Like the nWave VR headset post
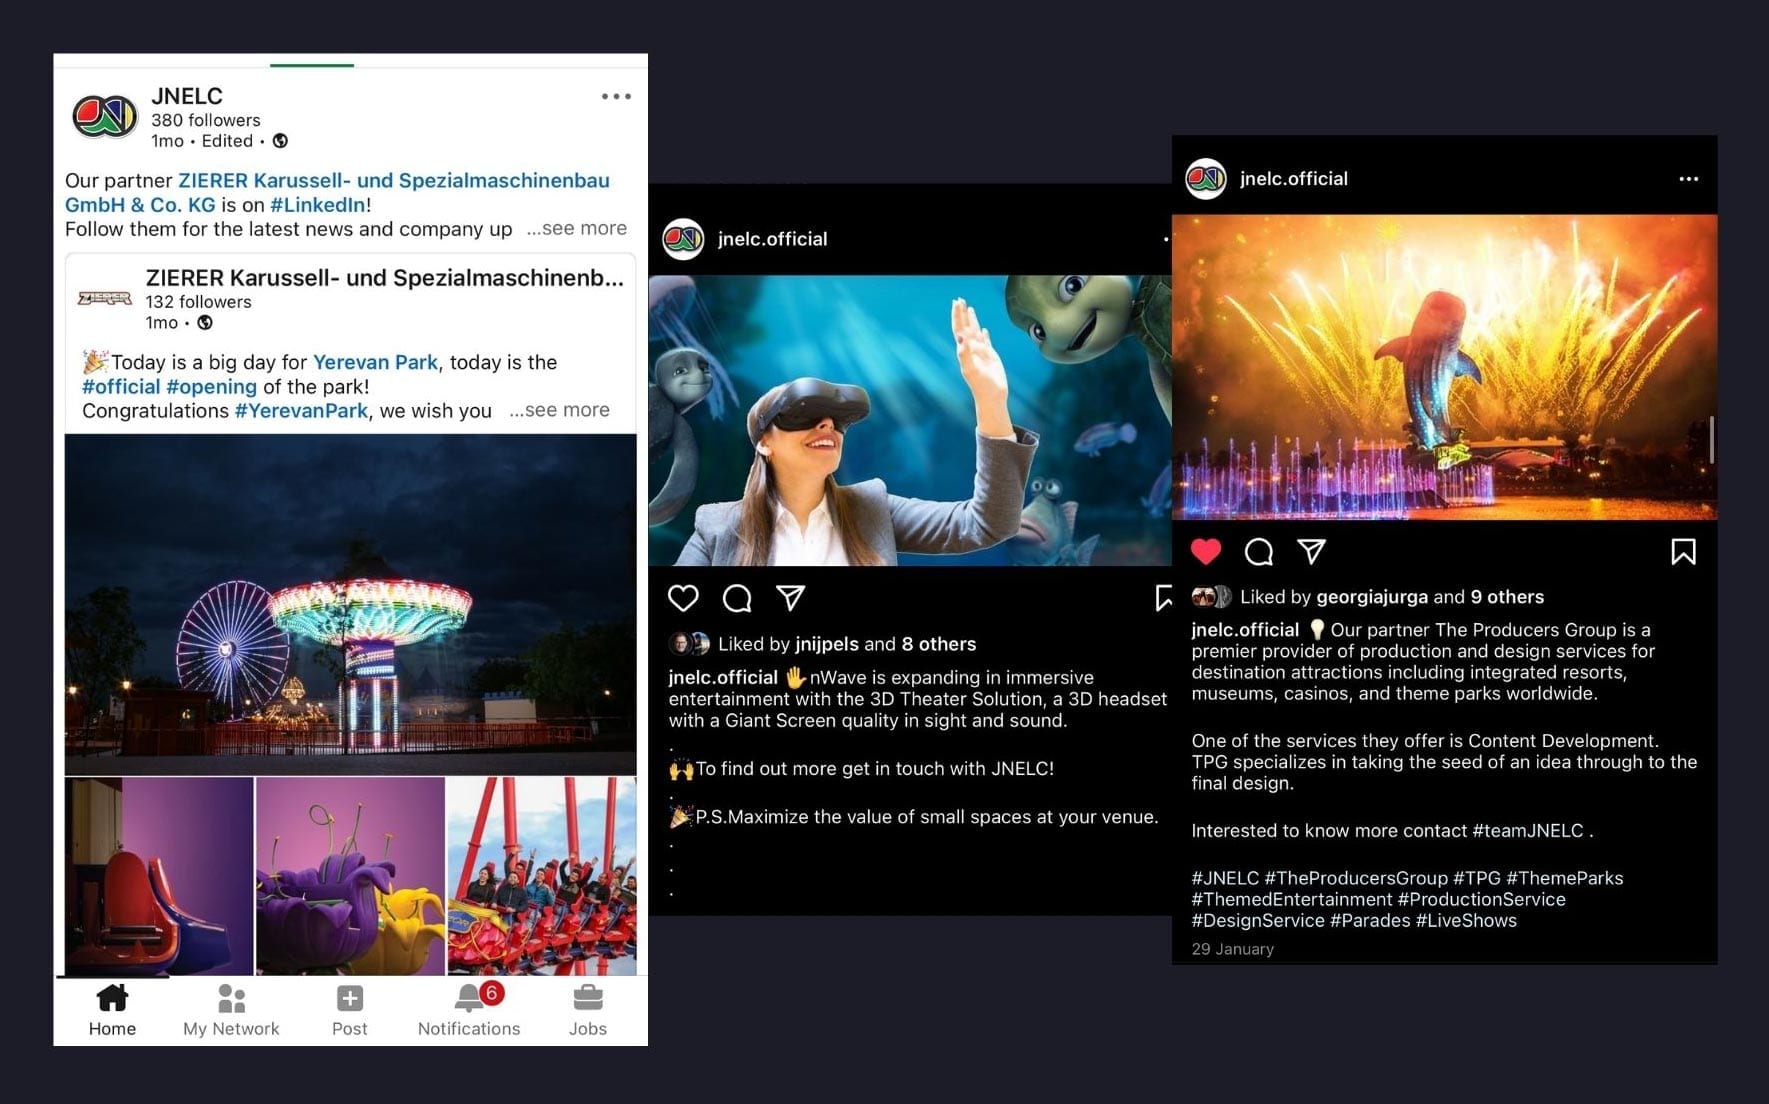The width and height of the screenshot is (1769, 1104). [683, 598]
